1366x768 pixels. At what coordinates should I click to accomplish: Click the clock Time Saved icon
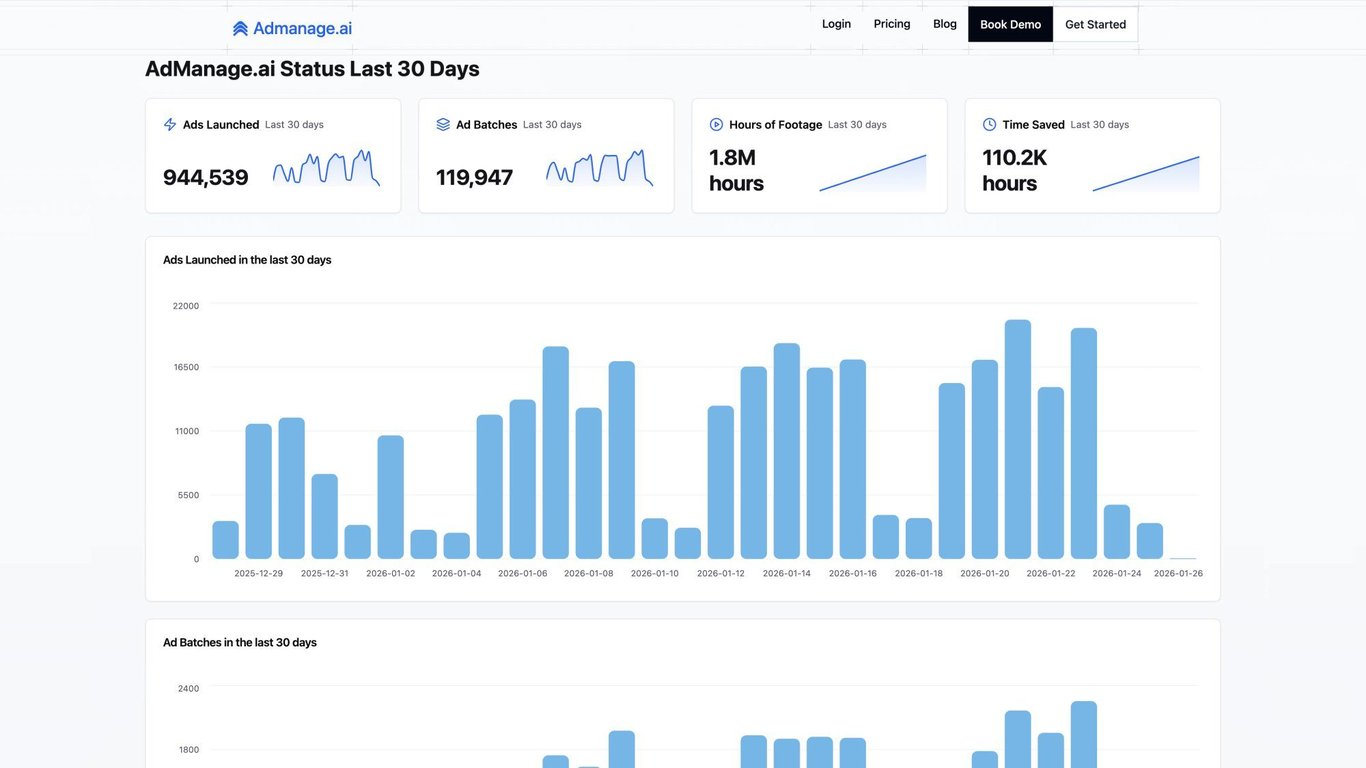click(x=989, y=125)
